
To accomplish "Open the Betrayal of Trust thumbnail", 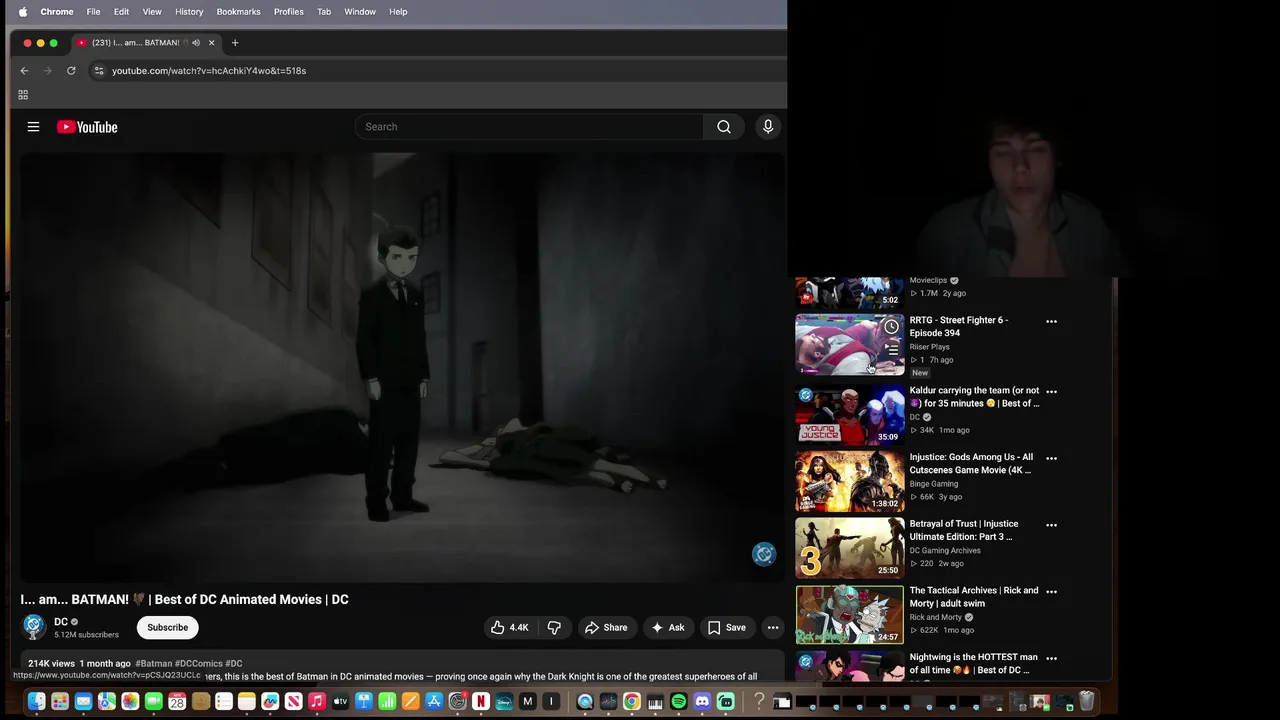I will (x=849, y=548).
